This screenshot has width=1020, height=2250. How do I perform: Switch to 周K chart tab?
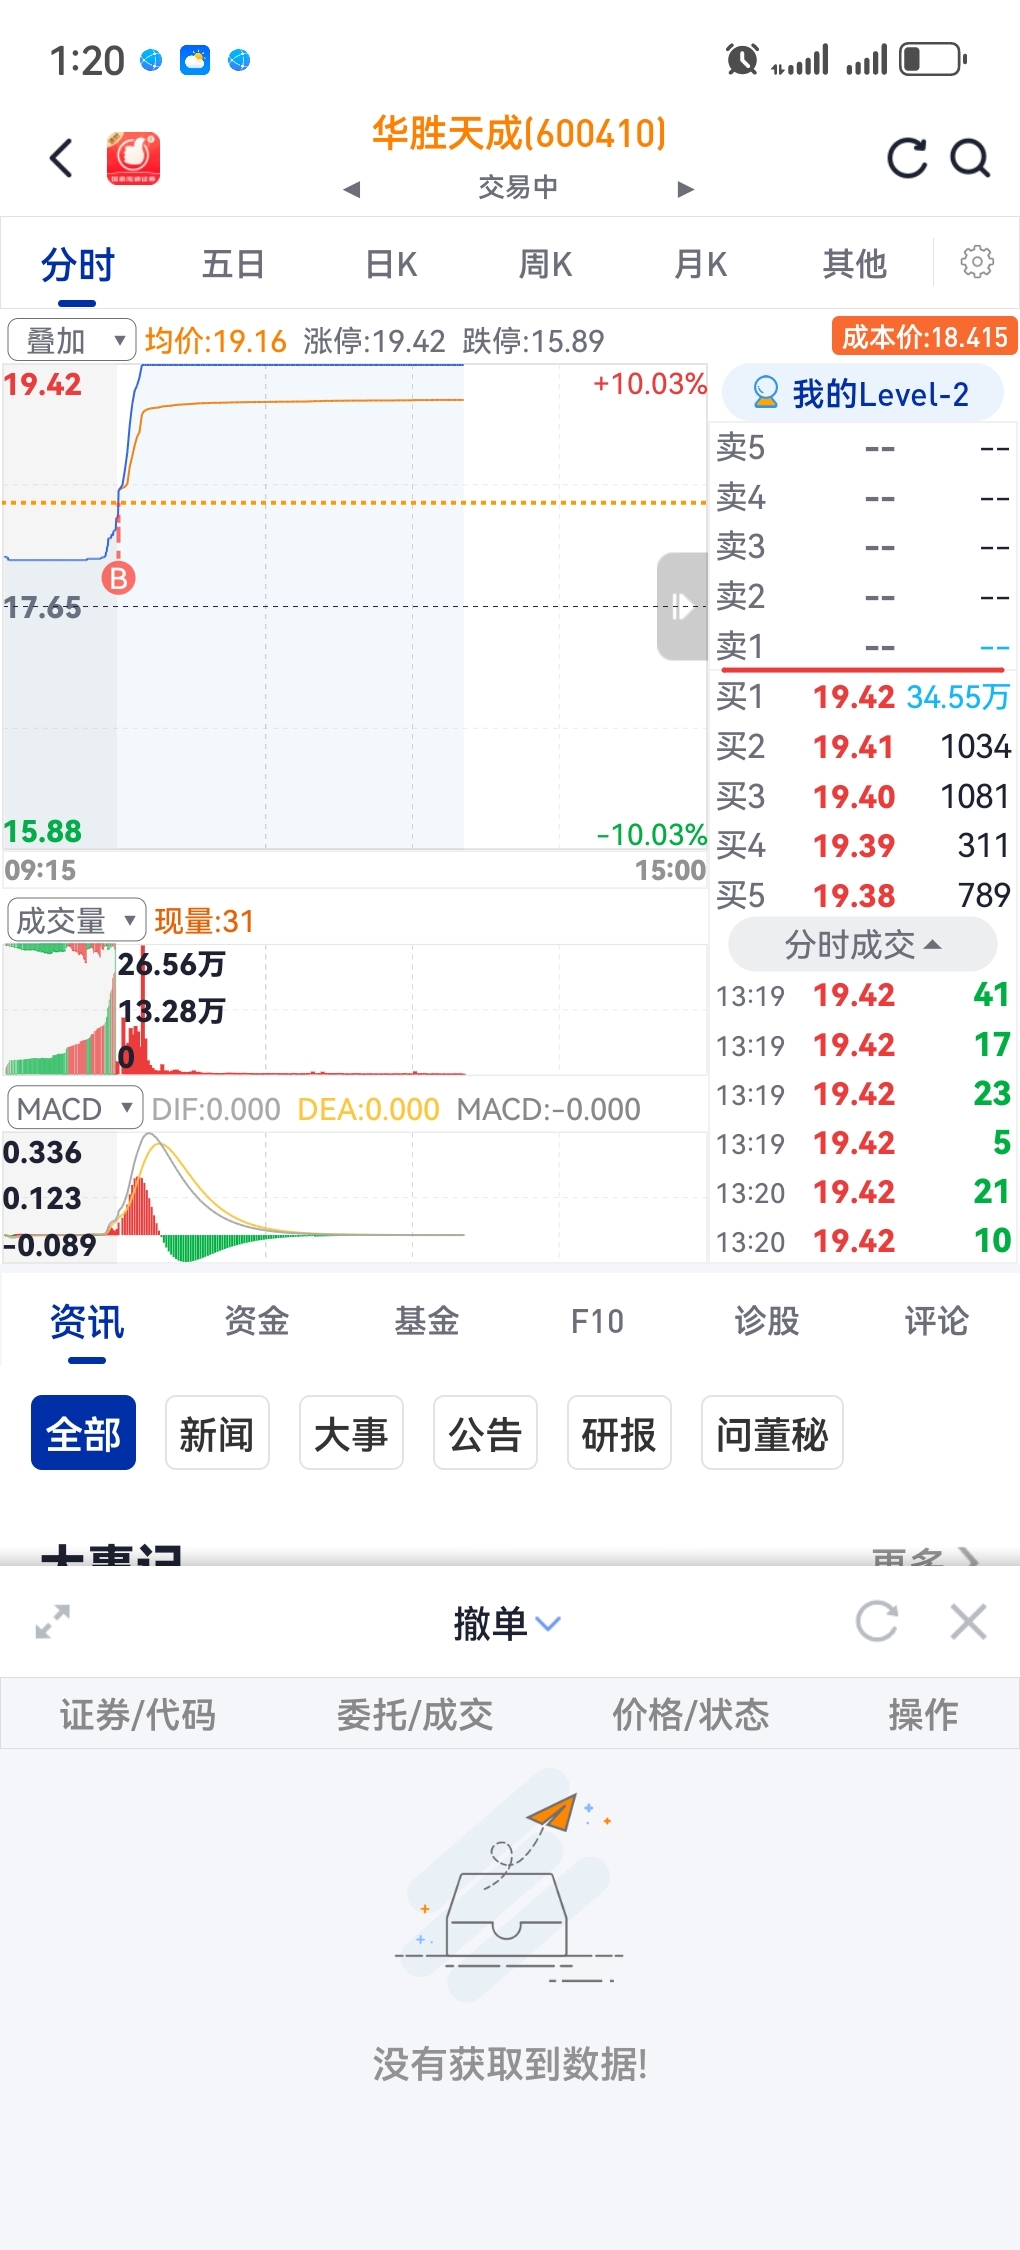click(x=545, y=264)
